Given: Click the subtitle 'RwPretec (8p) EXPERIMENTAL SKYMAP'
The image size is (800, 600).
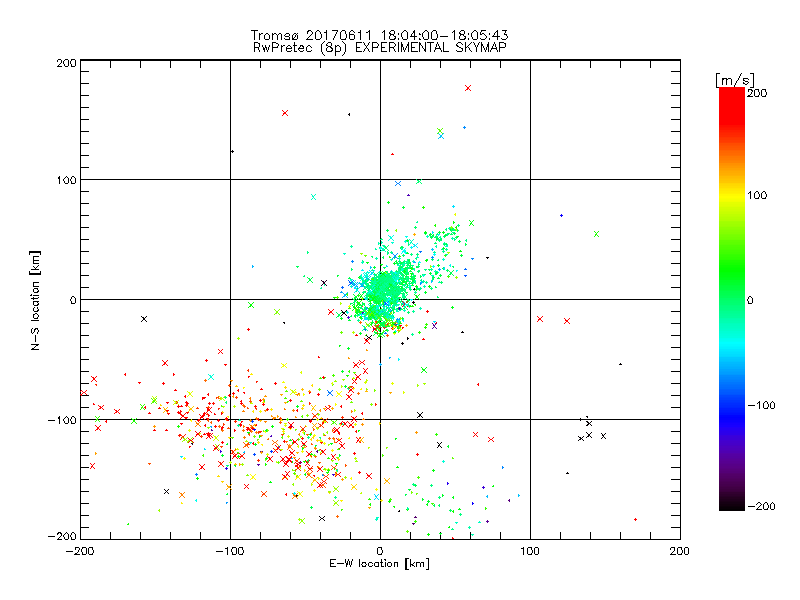Looking at the screenshot, I should [x=380, y=47].
